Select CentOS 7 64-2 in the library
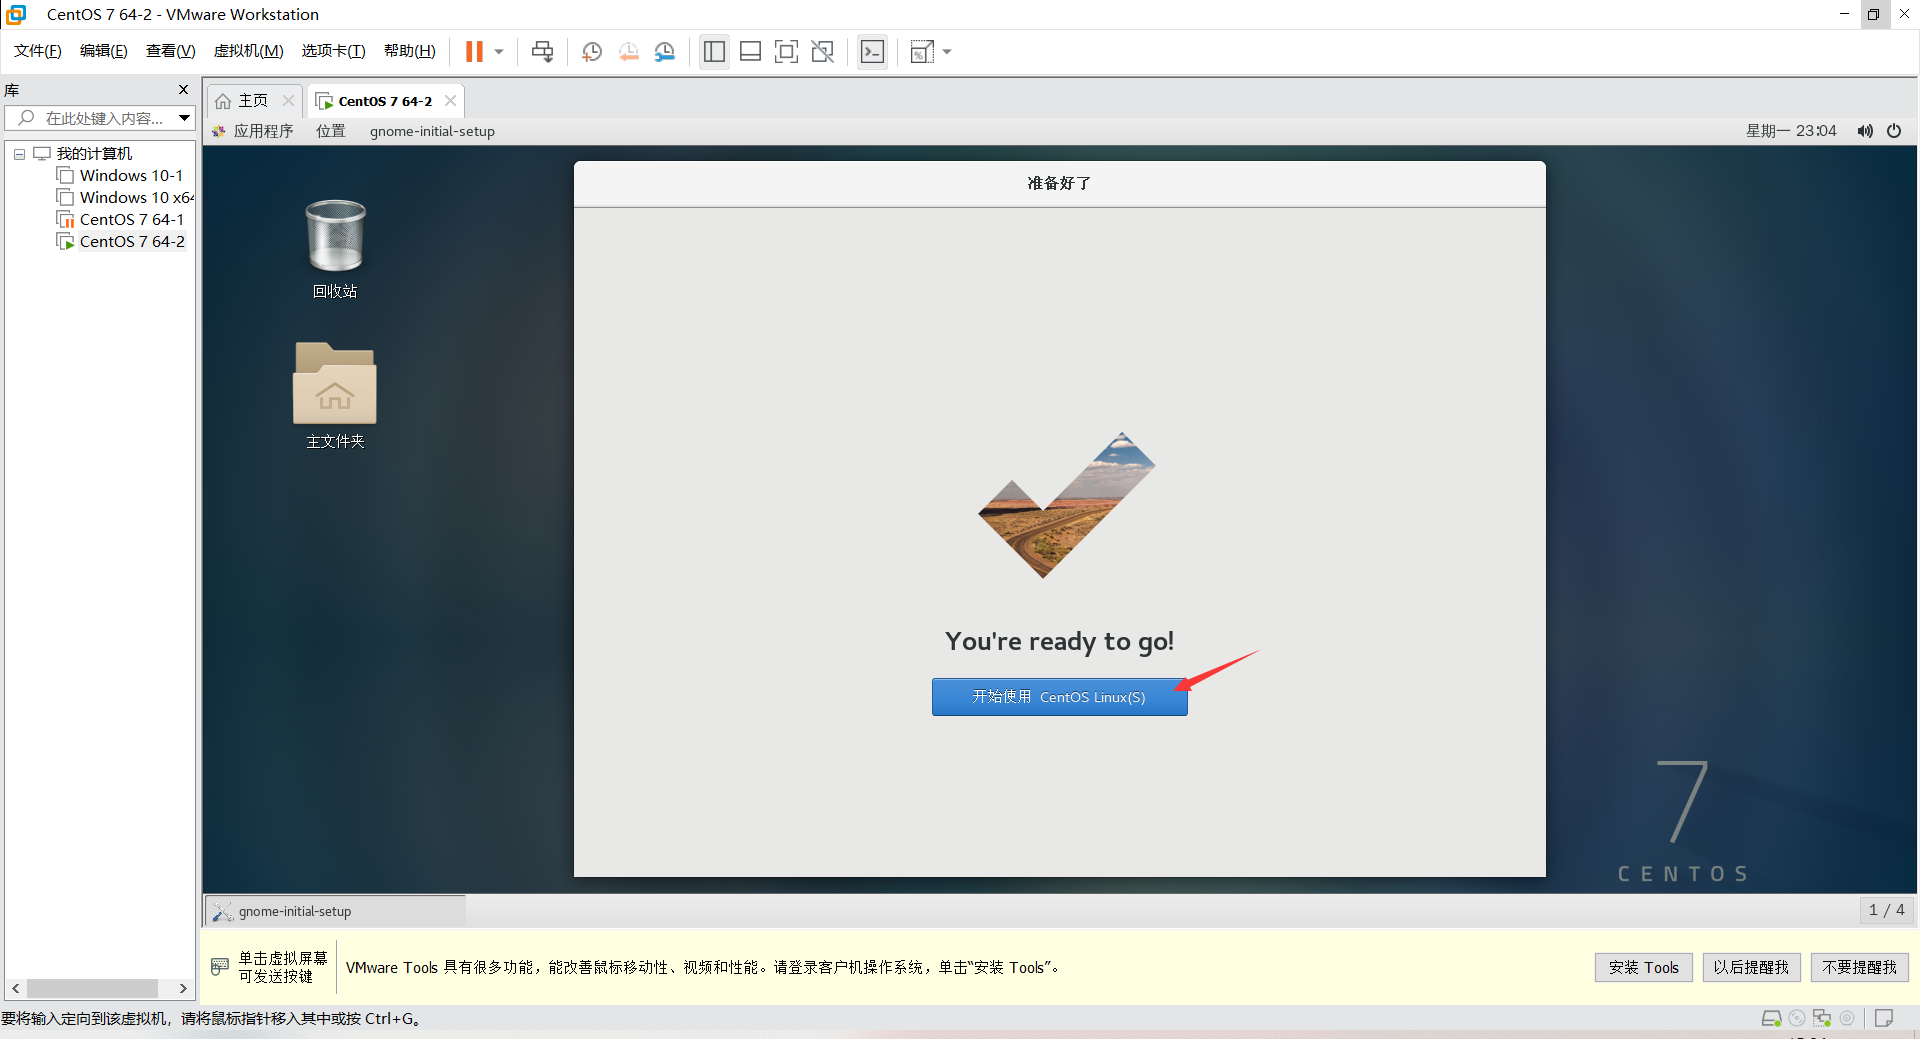 click(121, 242)
